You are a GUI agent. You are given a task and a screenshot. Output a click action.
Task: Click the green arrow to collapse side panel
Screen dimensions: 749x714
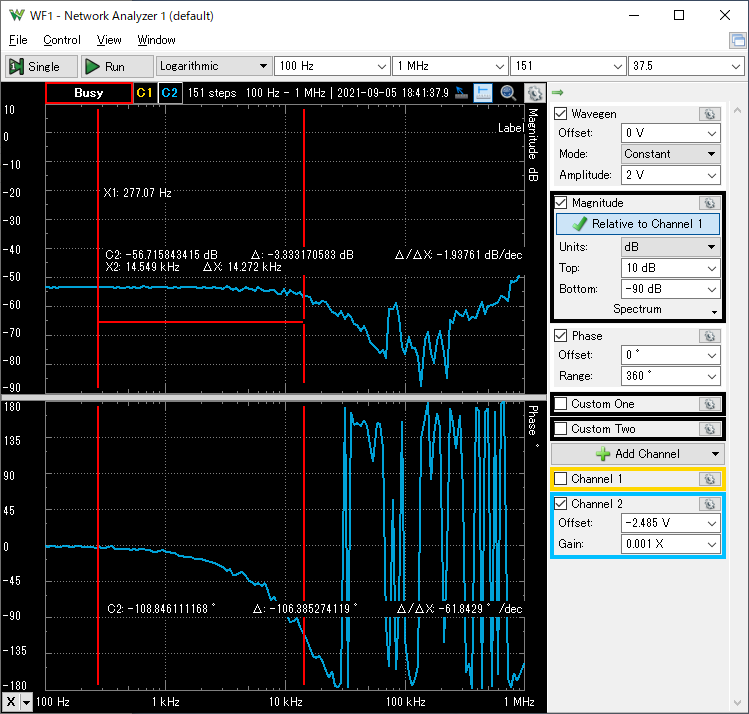point(557,92)
